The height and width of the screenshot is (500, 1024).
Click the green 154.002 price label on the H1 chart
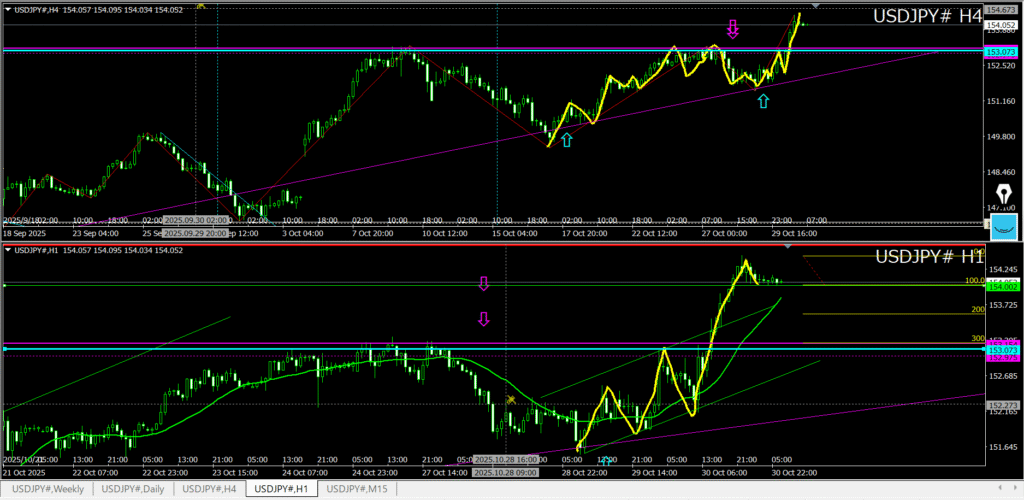tap(1001, 286)
